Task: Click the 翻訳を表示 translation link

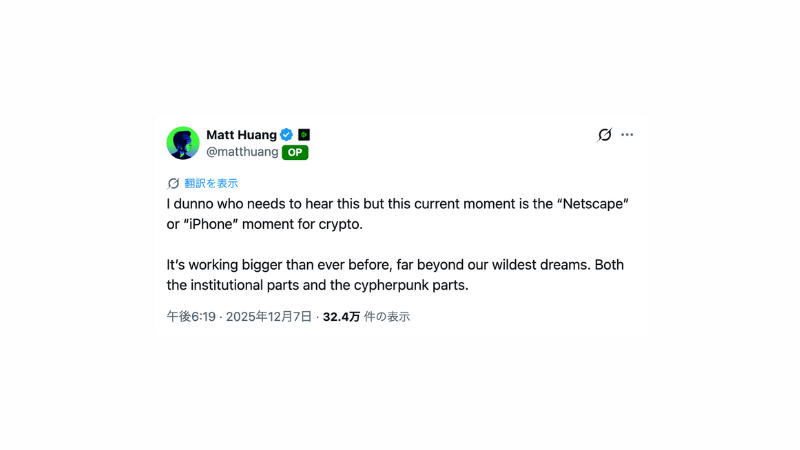Action: pyautogui.click(x=211, y=184)
